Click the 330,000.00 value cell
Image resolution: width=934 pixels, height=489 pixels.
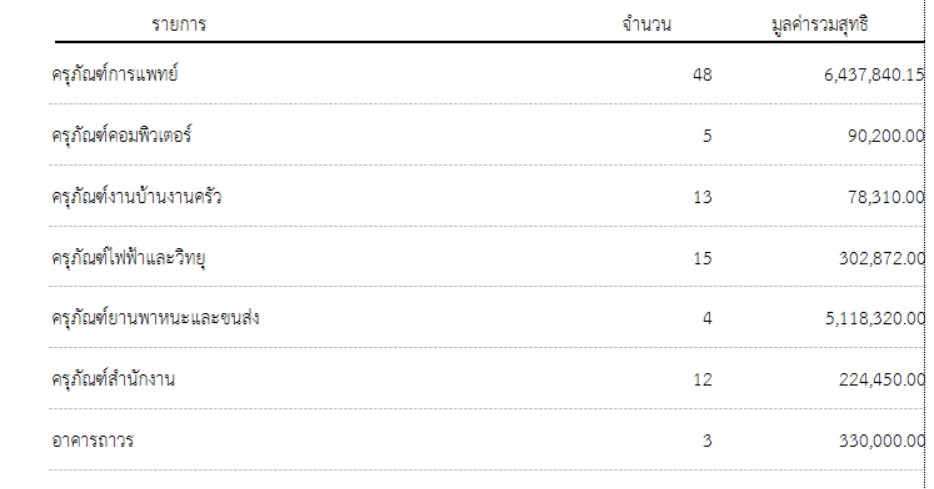[x=877, y=444]
